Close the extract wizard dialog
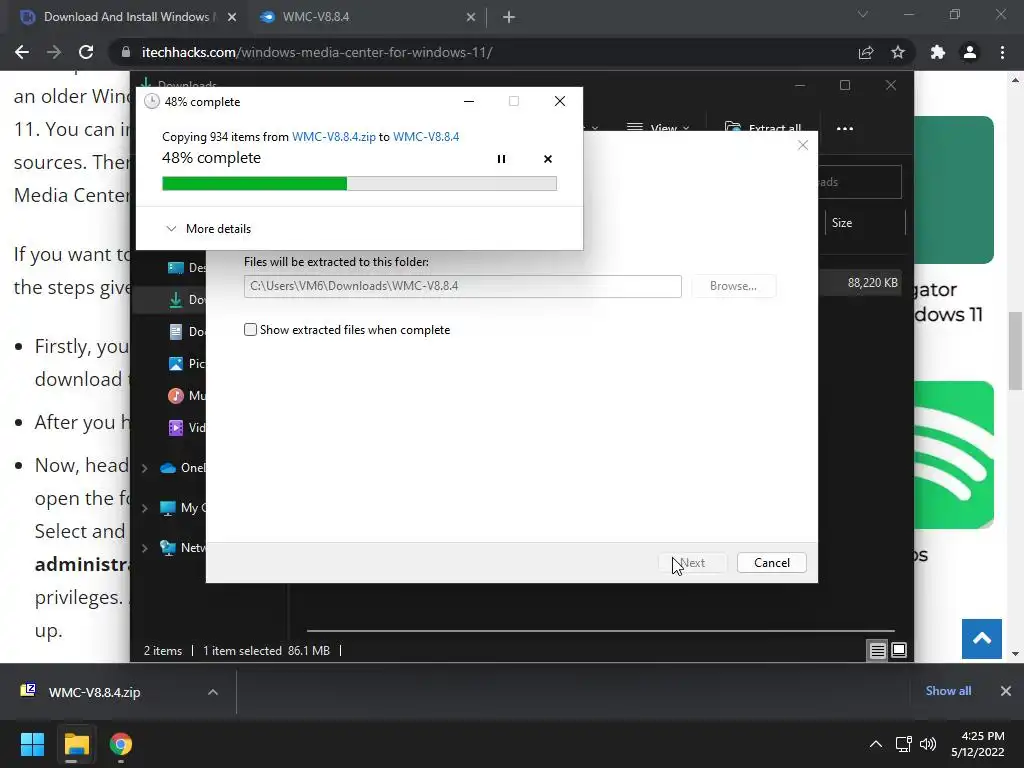The width and height of the screenshot is (1024, 768). tap(803, 145)
